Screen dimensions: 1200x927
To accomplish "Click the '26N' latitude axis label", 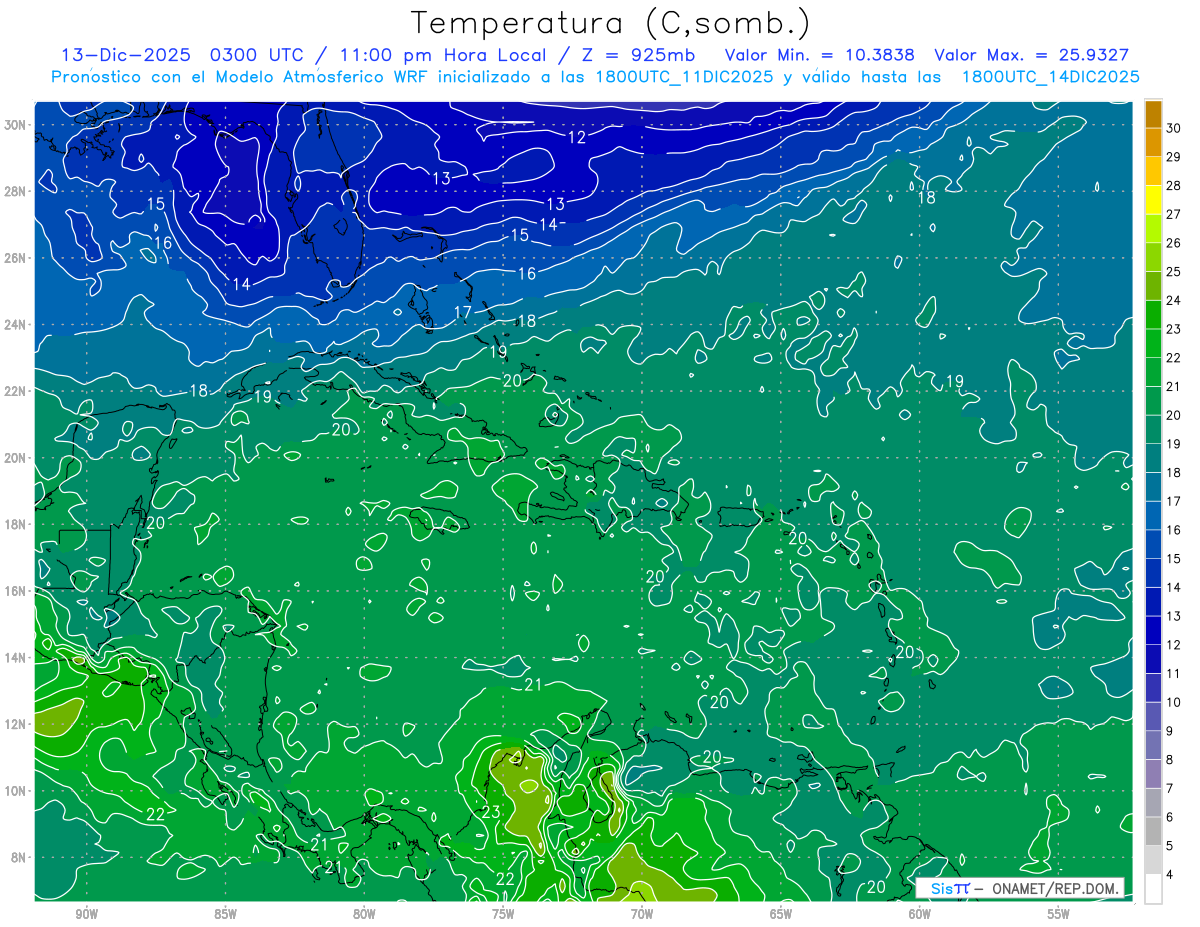I will [x=15, y=257].
